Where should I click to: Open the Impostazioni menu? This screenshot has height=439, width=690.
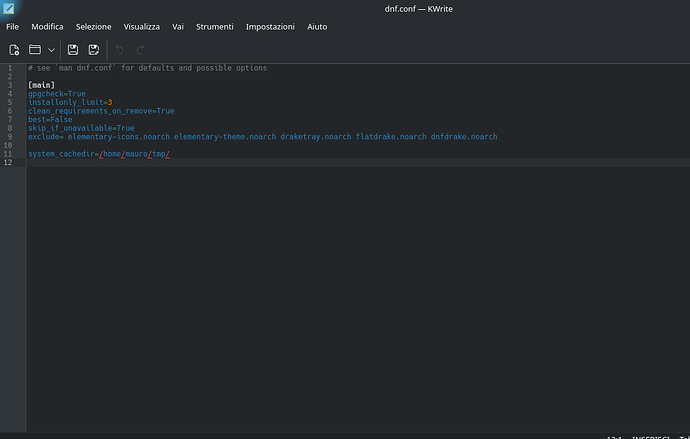tap(270, 26)
